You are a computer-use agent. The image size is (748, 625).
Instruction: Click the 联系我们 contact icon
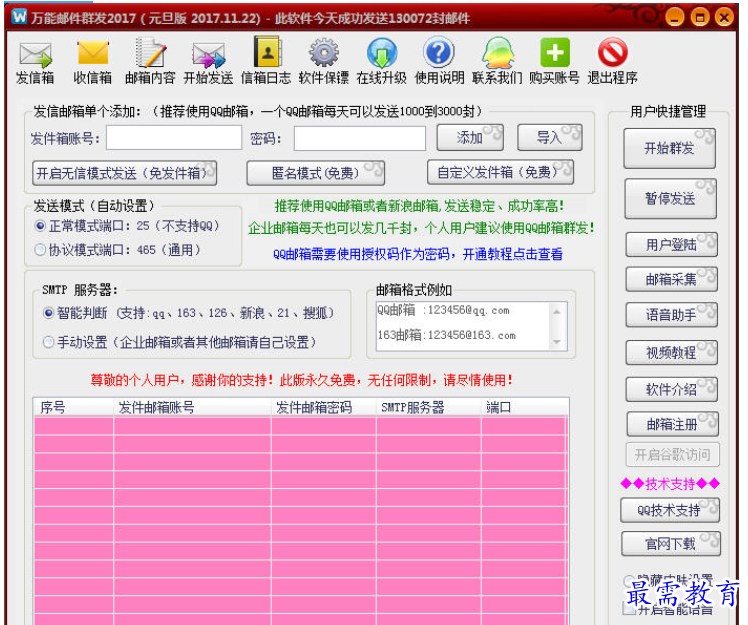pos(497,54)
